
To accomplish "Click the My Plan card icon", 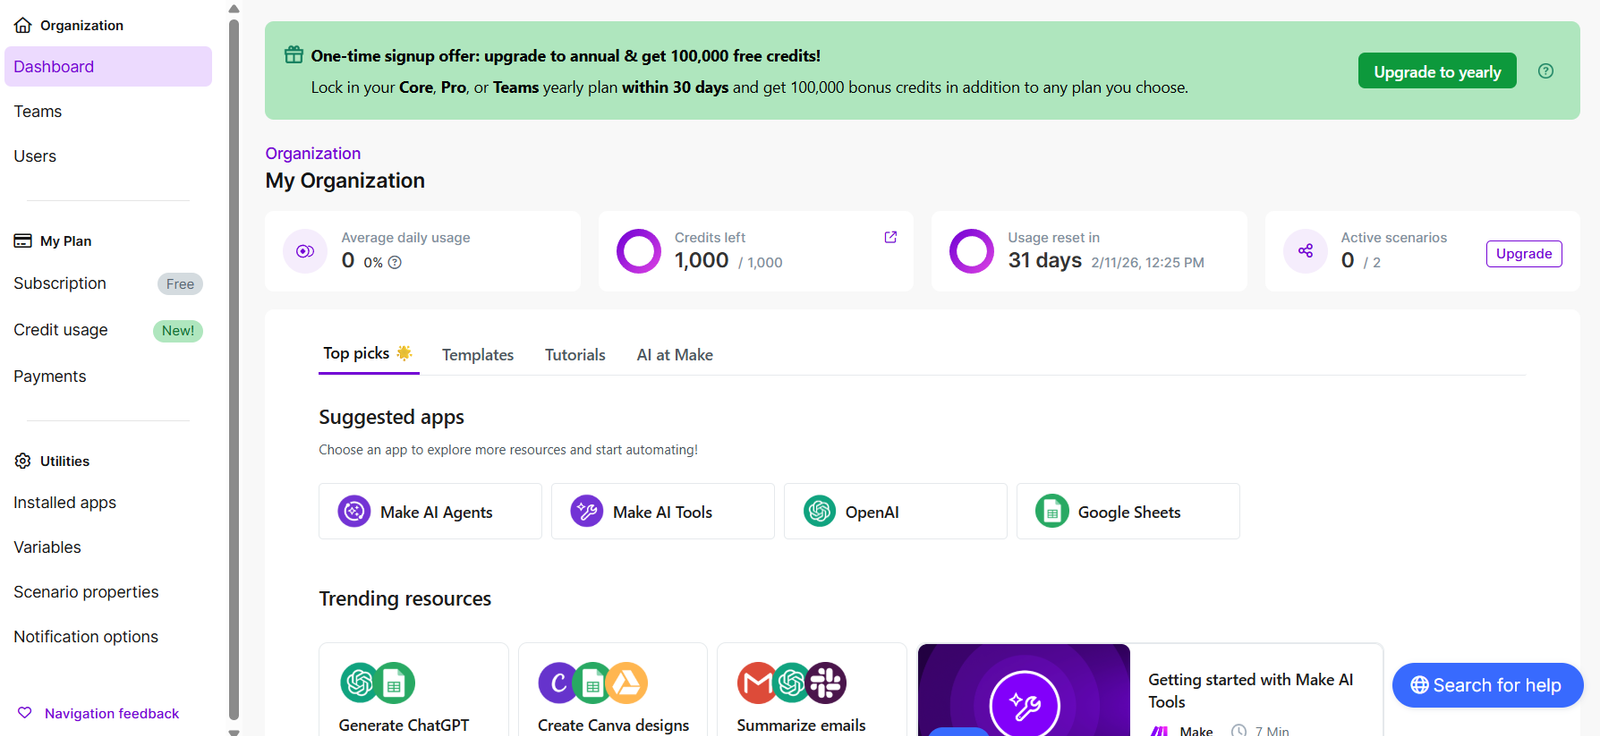I will pos(23,241).
